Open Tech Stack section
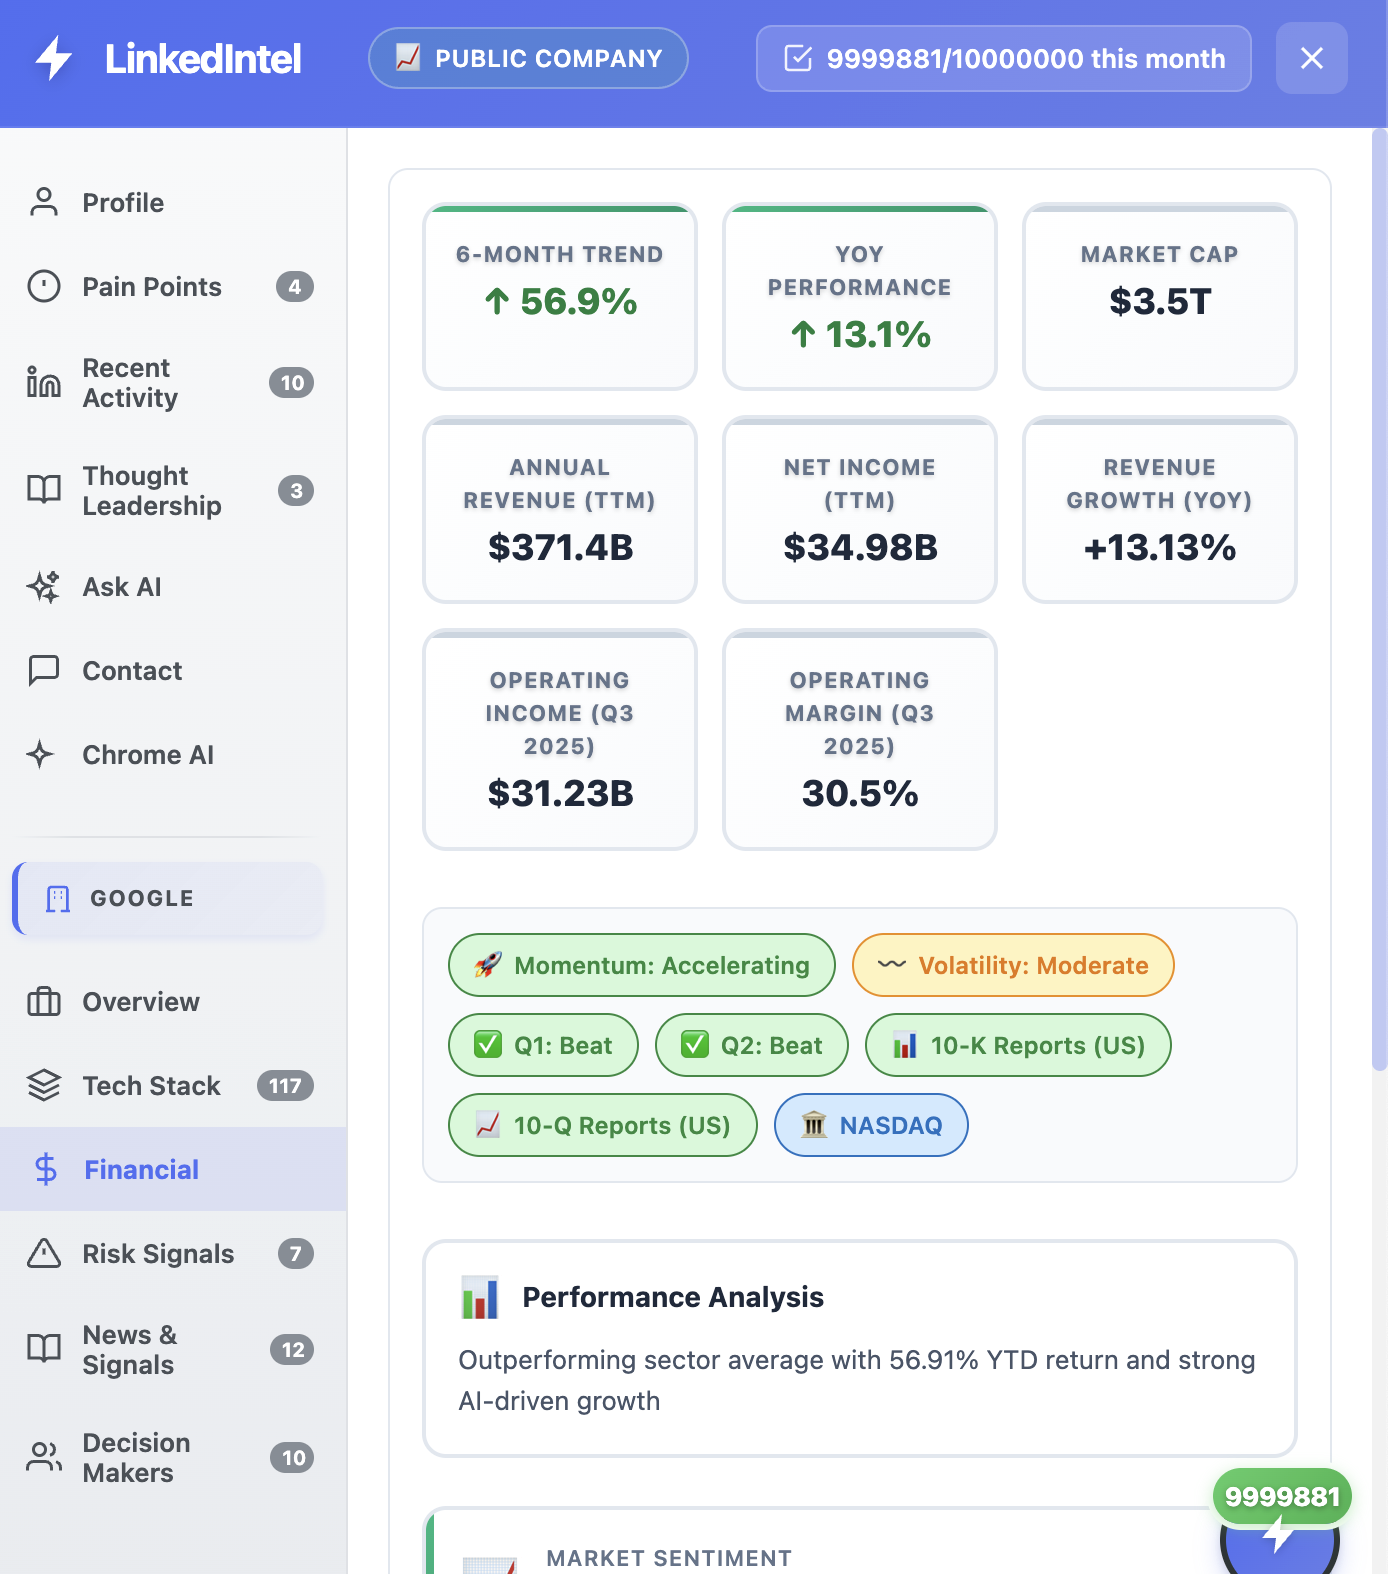Image resolution: width=1388 pixels, height=1574 pixels. coord(173,1085)
